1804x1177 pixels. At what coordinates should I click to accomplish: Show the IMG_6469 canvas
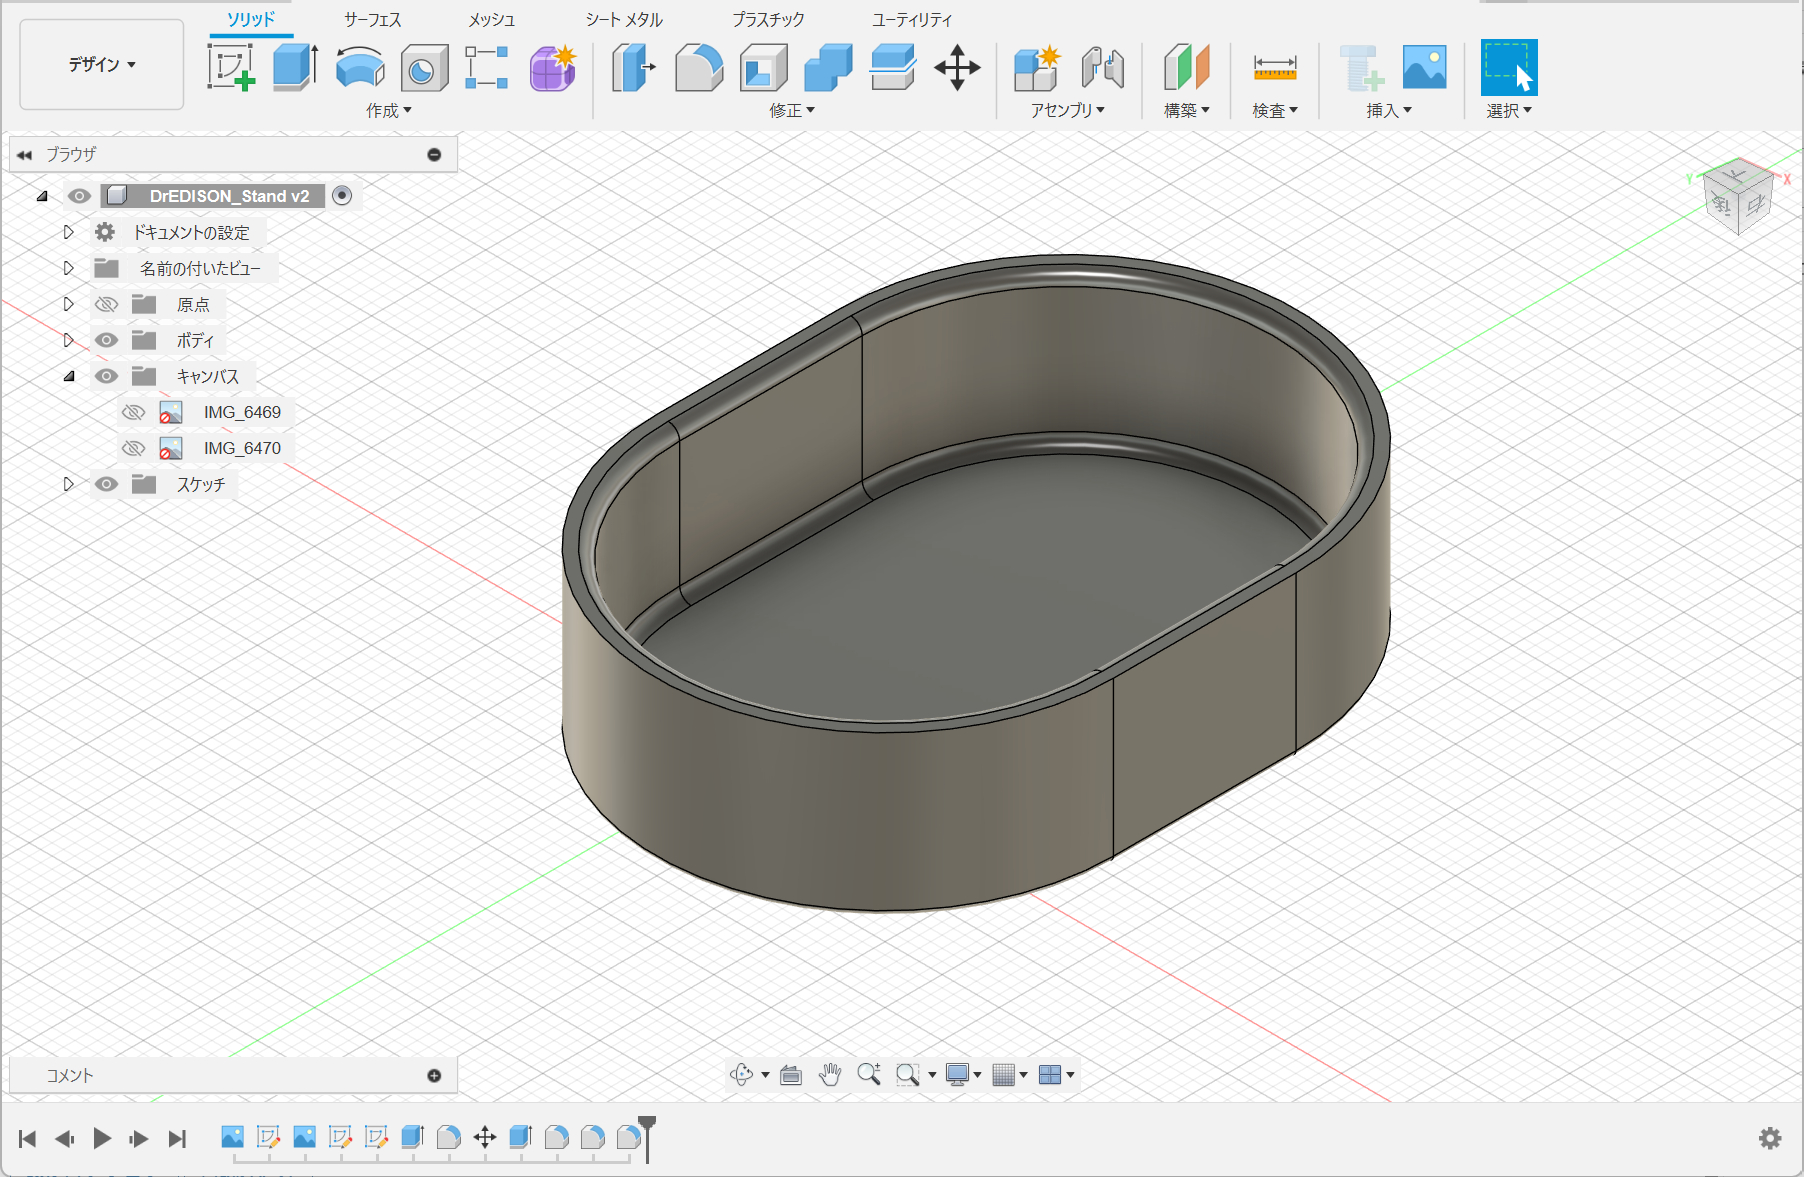coord(133,412)
